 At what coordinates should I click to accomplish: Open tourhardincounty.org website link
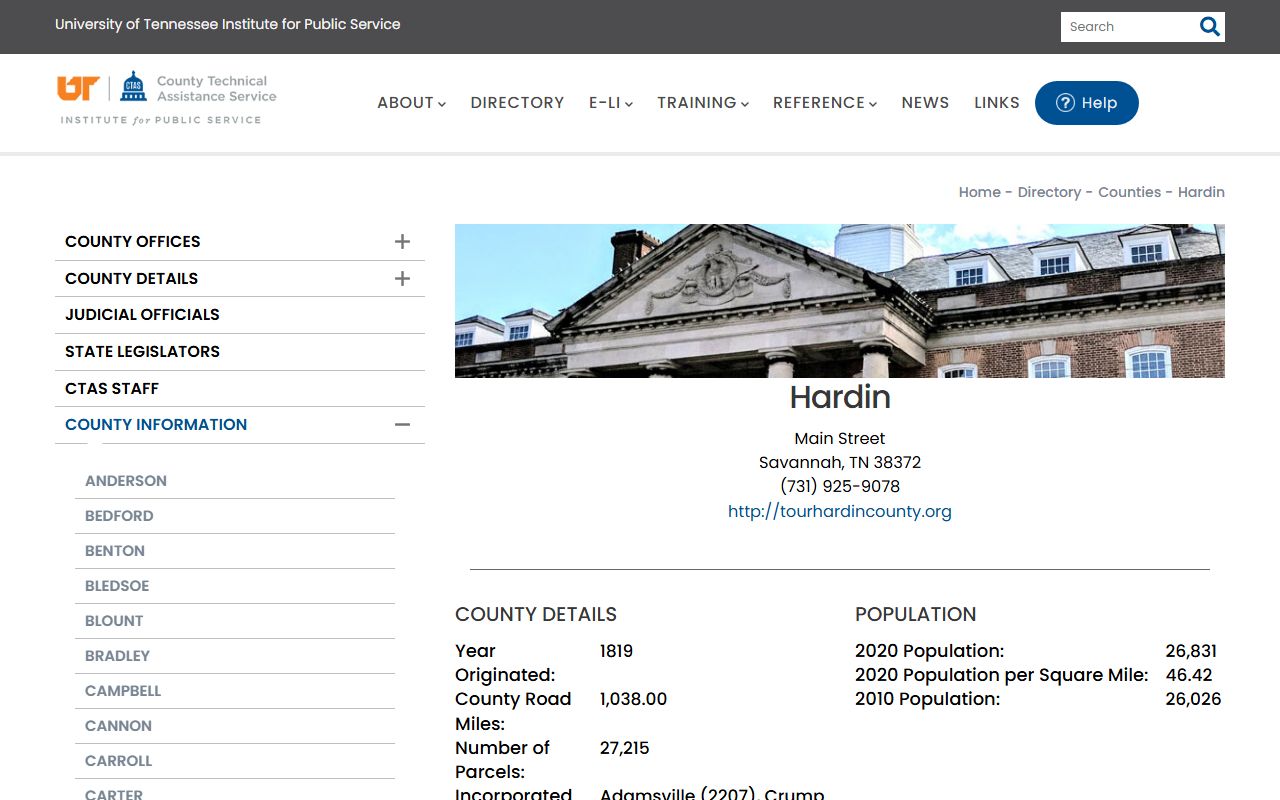pyautogui.click(x=840, y=511)
